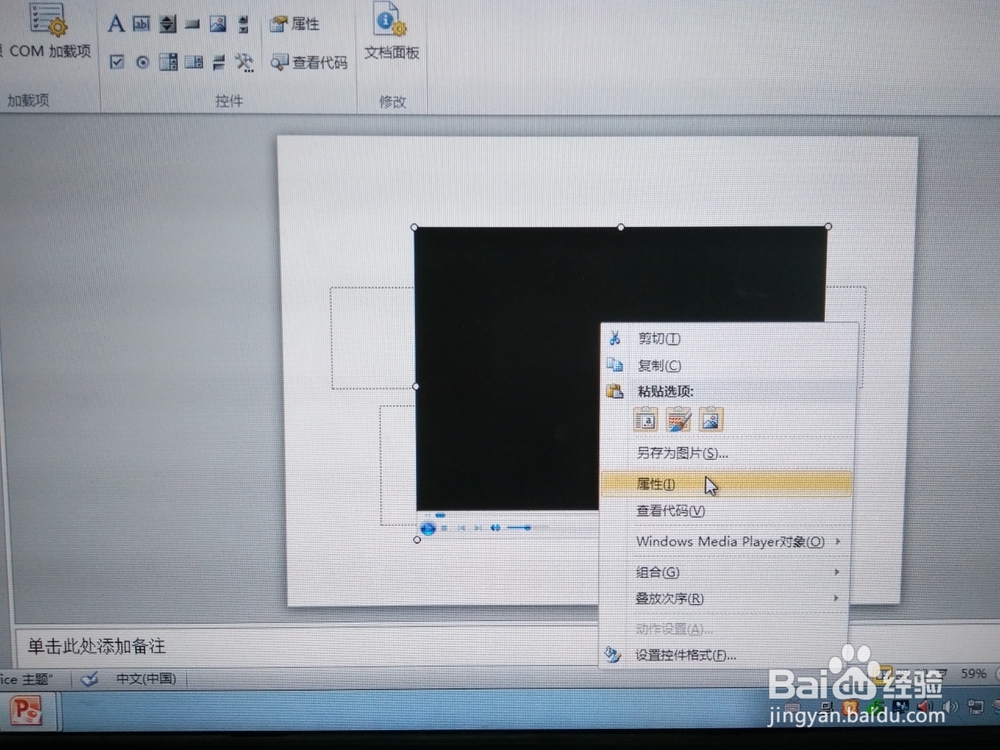This screenshot has width=1000, height=750.
Task: Select the Check Box control in ribbon
Action: pyautogui.click(x=117, y=62)
